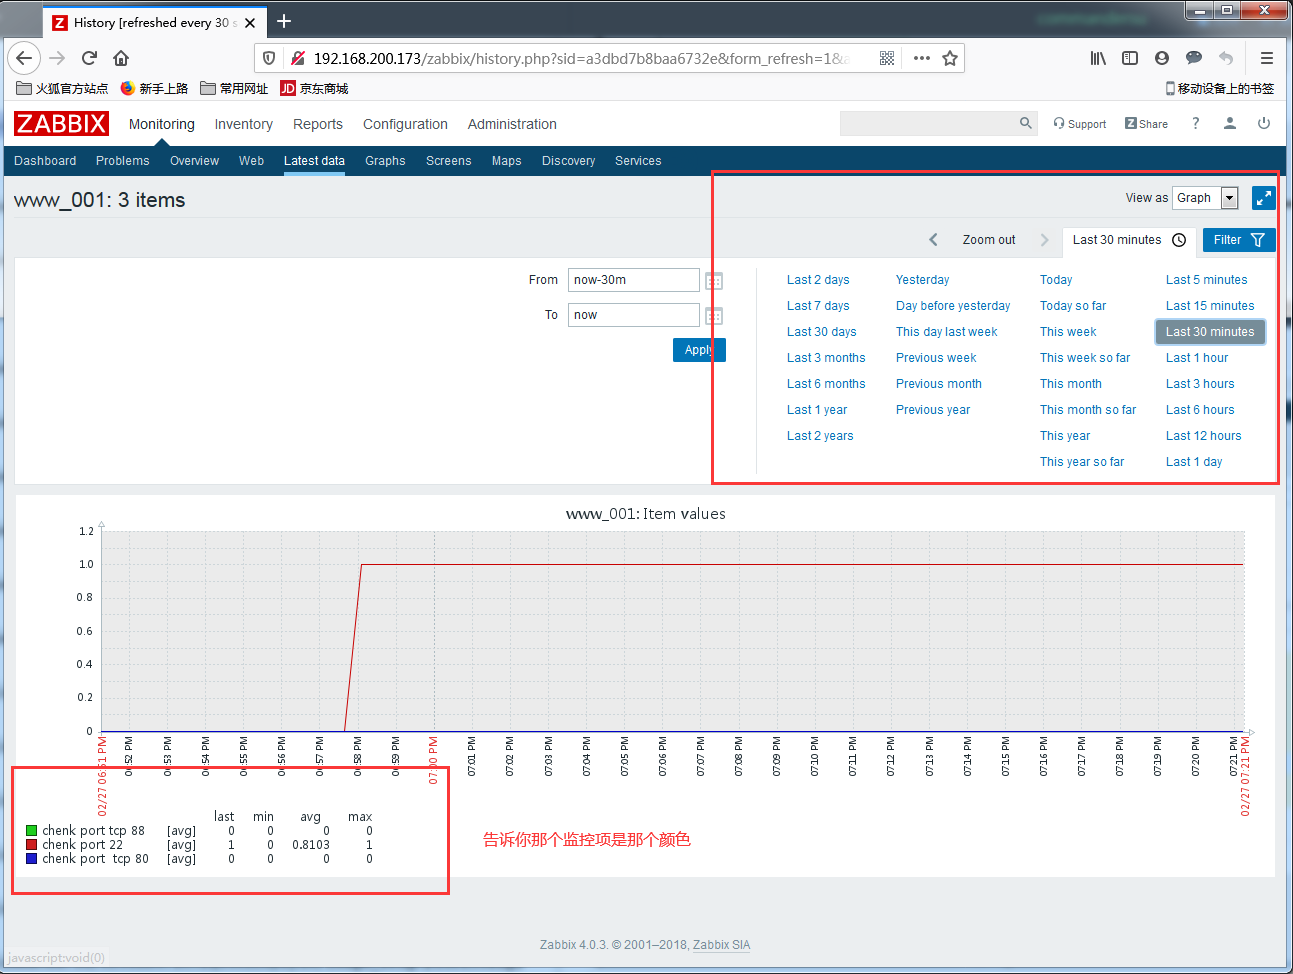Screen dimensions: 1293x974
Task: Open the calendar picker for the To field
Action: point(714,316)
